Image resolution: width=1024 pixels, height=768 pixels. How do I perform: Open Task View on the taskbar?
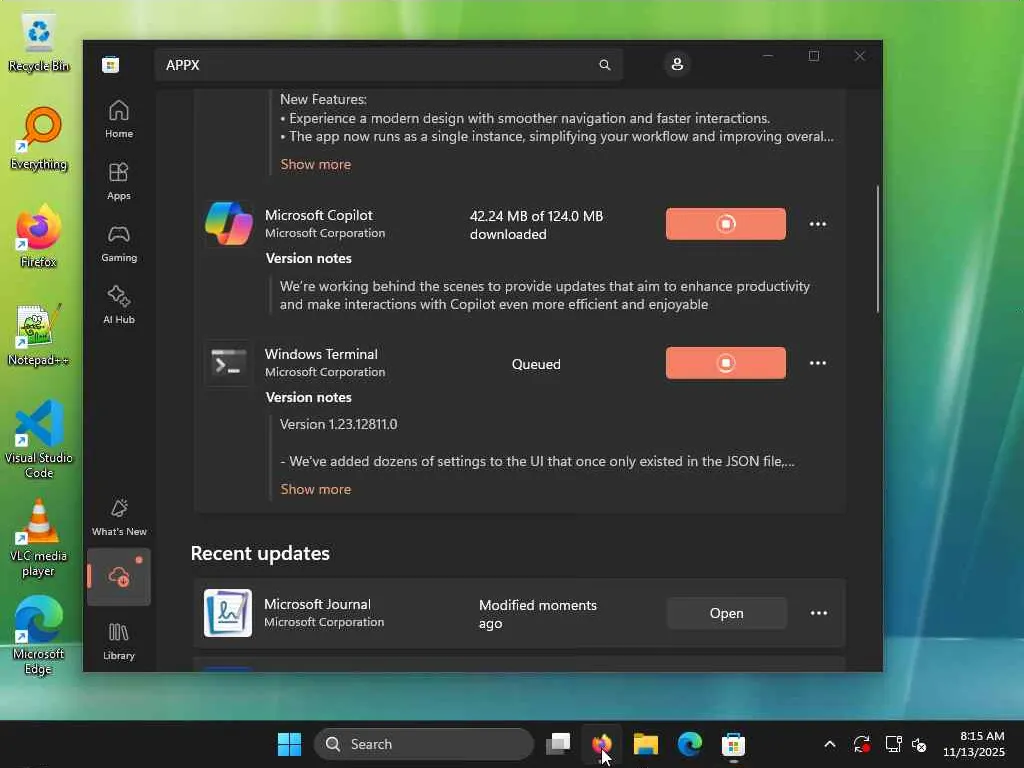coord(558,744)
